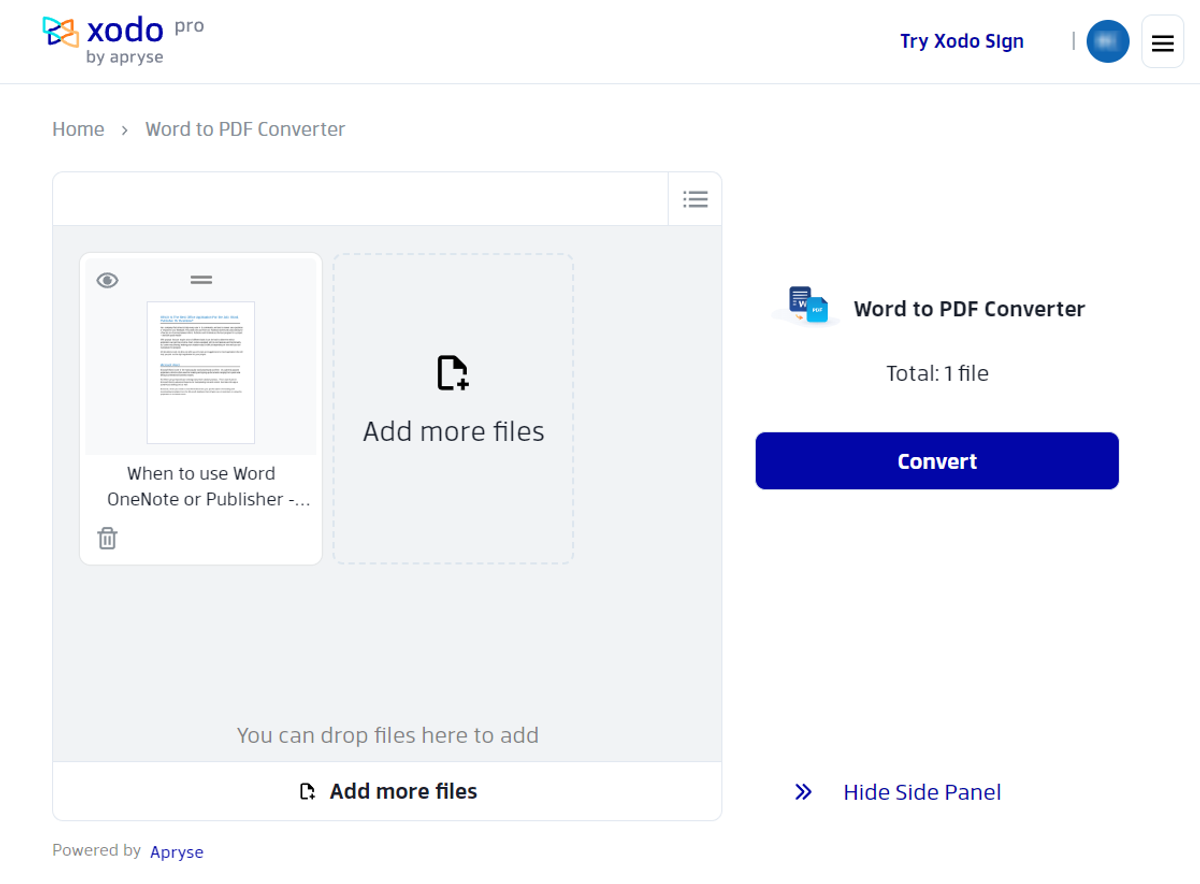Open the Try Xodo Sign link
Image resolution: width=1200 pixels, height=884 pixels.
coord(961,41)
